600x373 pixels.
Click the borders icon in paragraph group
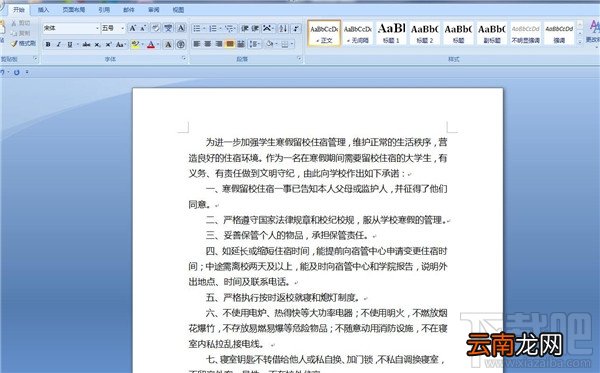pos(285,44)
